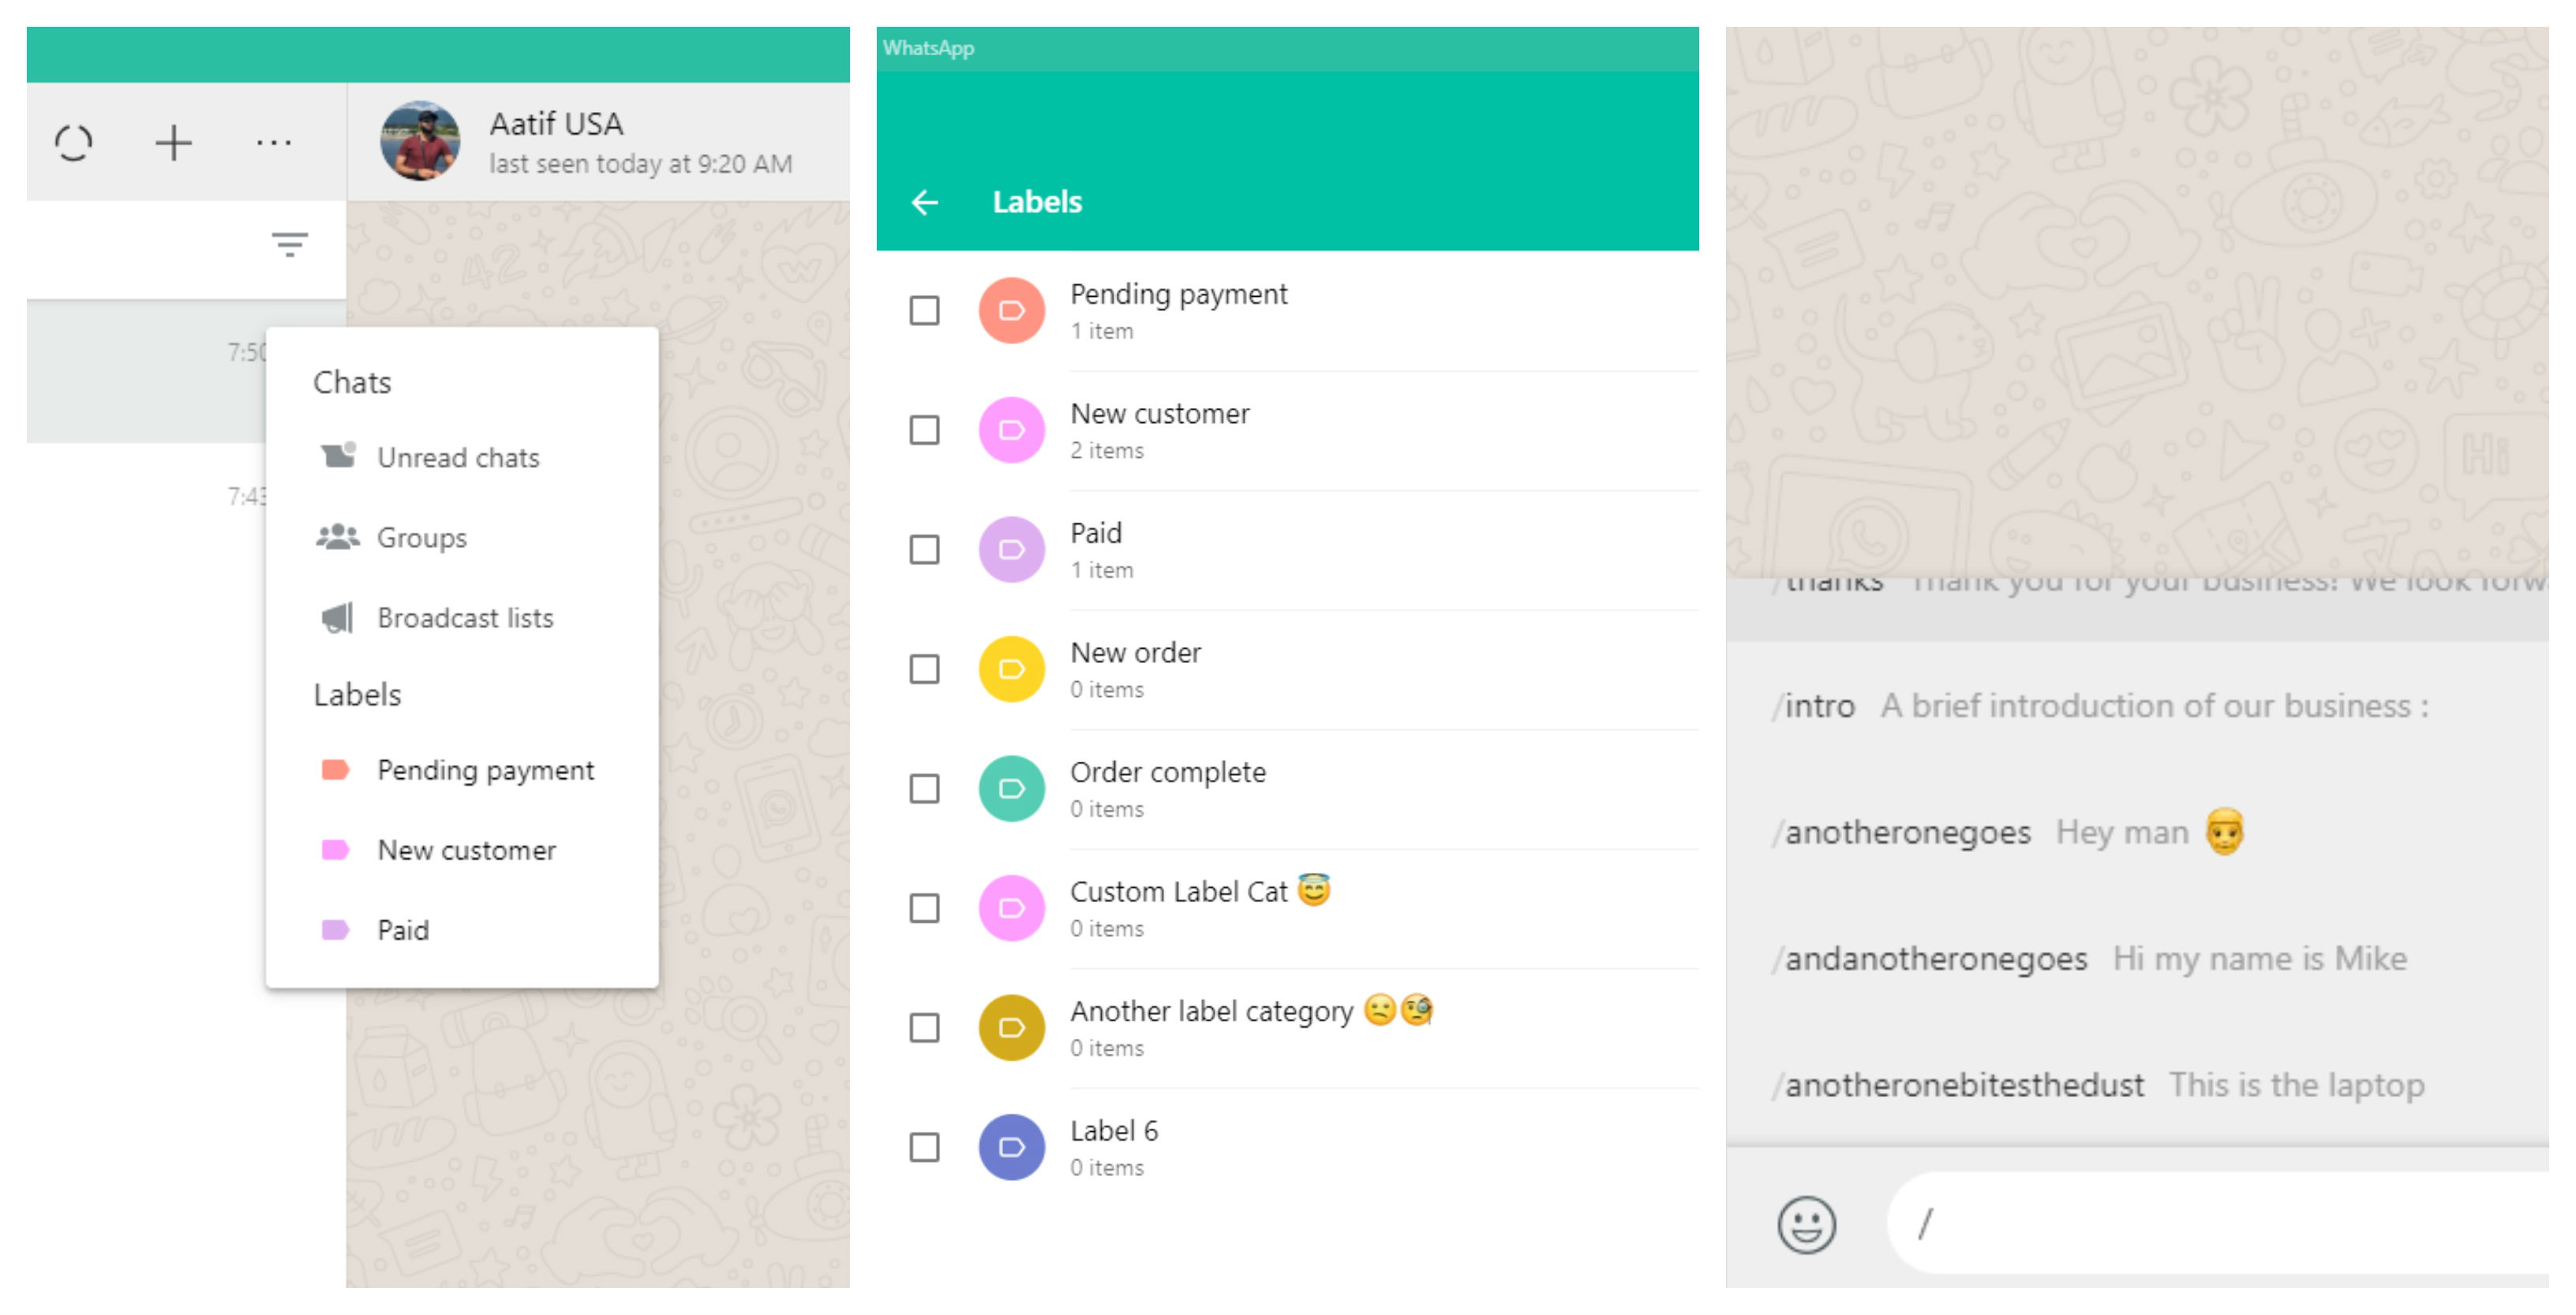Click the teal Order complete label icon
Screen dimensions: 2576x1315
coord(1011,789)
